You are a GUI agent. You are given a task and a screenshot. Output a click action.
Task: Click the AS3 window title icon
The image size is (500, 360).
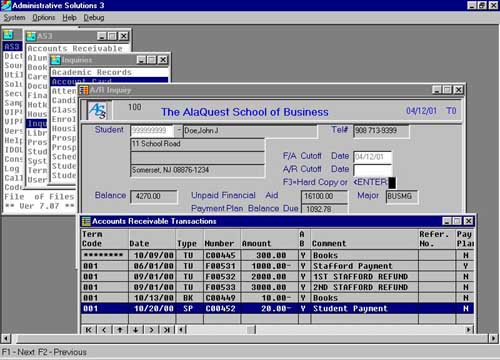31,36
